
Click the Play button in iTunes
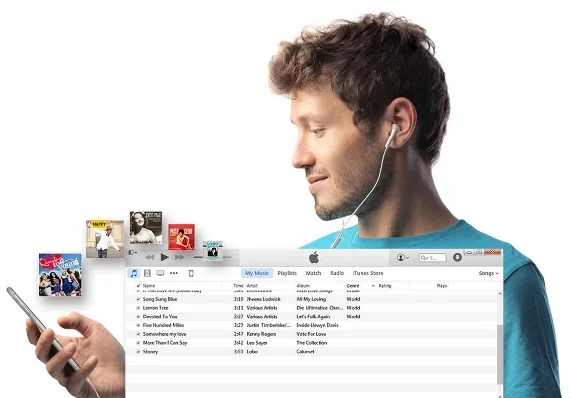(165, 257)
